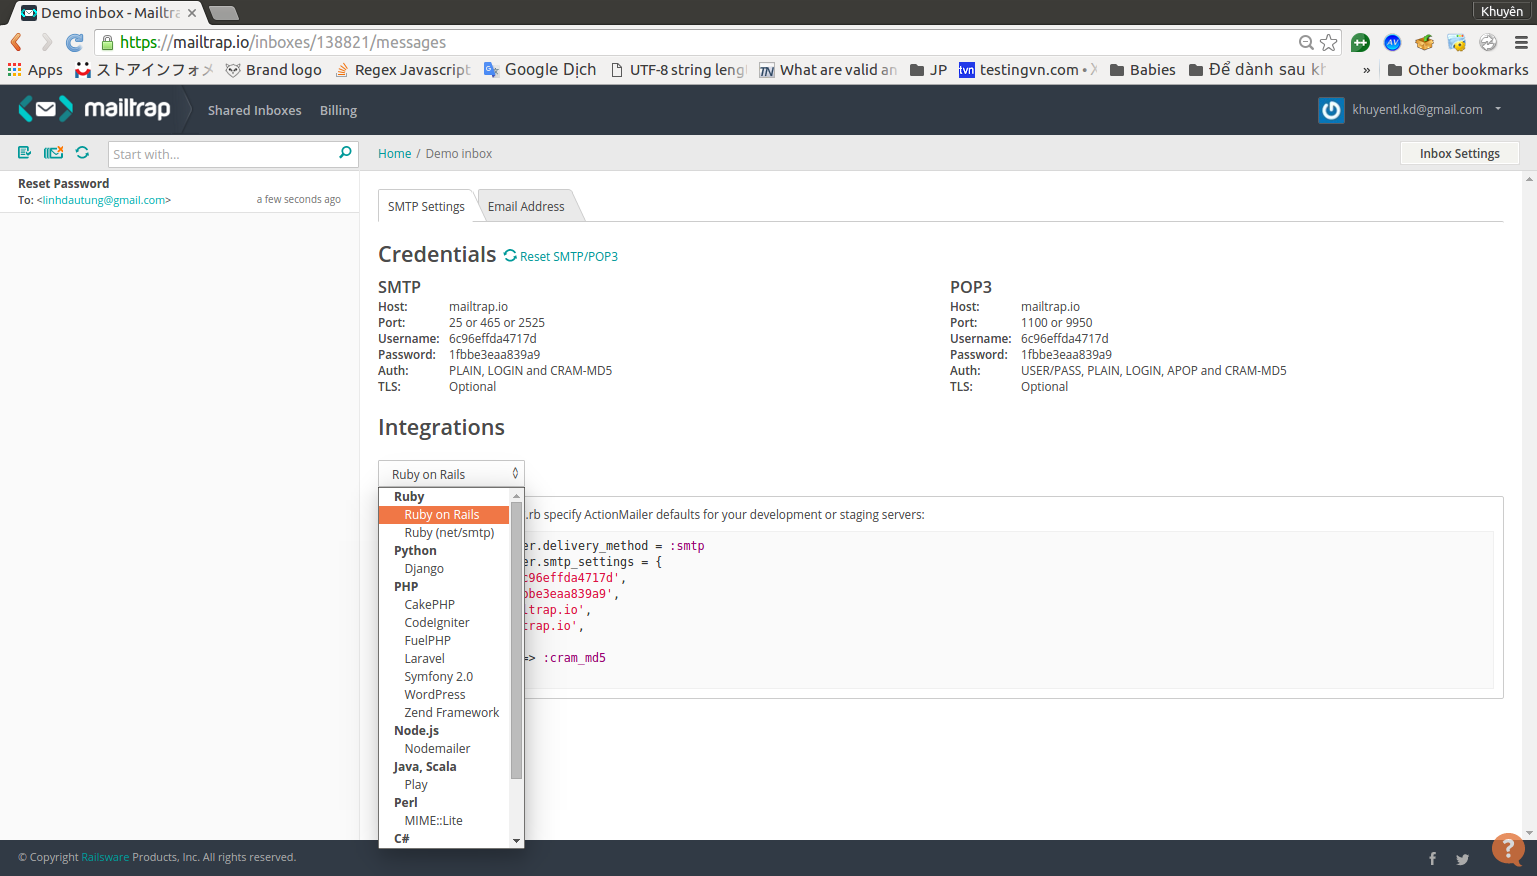The image size is (1537, 876).
Task: Click the zoom magnifier in address bar
Action: 1306,42
